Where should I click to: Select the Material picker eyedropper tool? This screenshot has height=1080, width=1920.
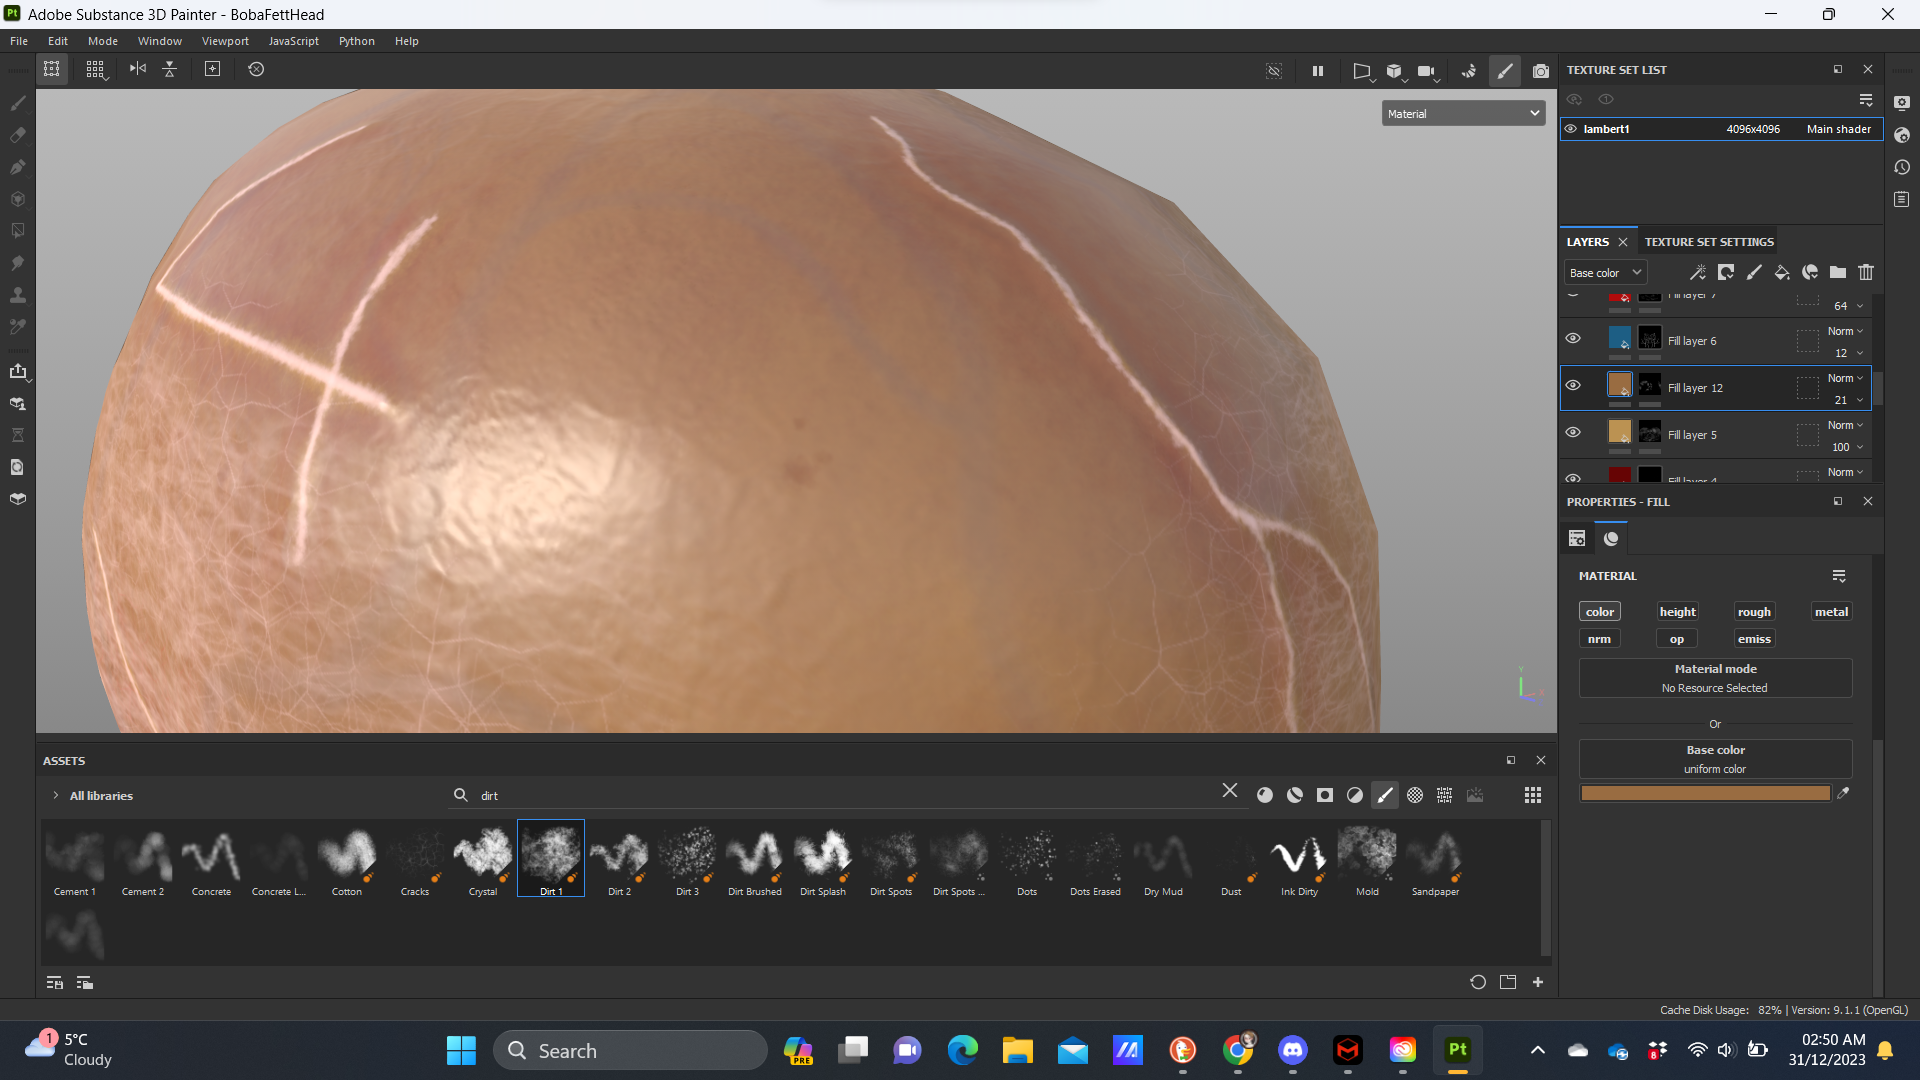coord(18,327)
